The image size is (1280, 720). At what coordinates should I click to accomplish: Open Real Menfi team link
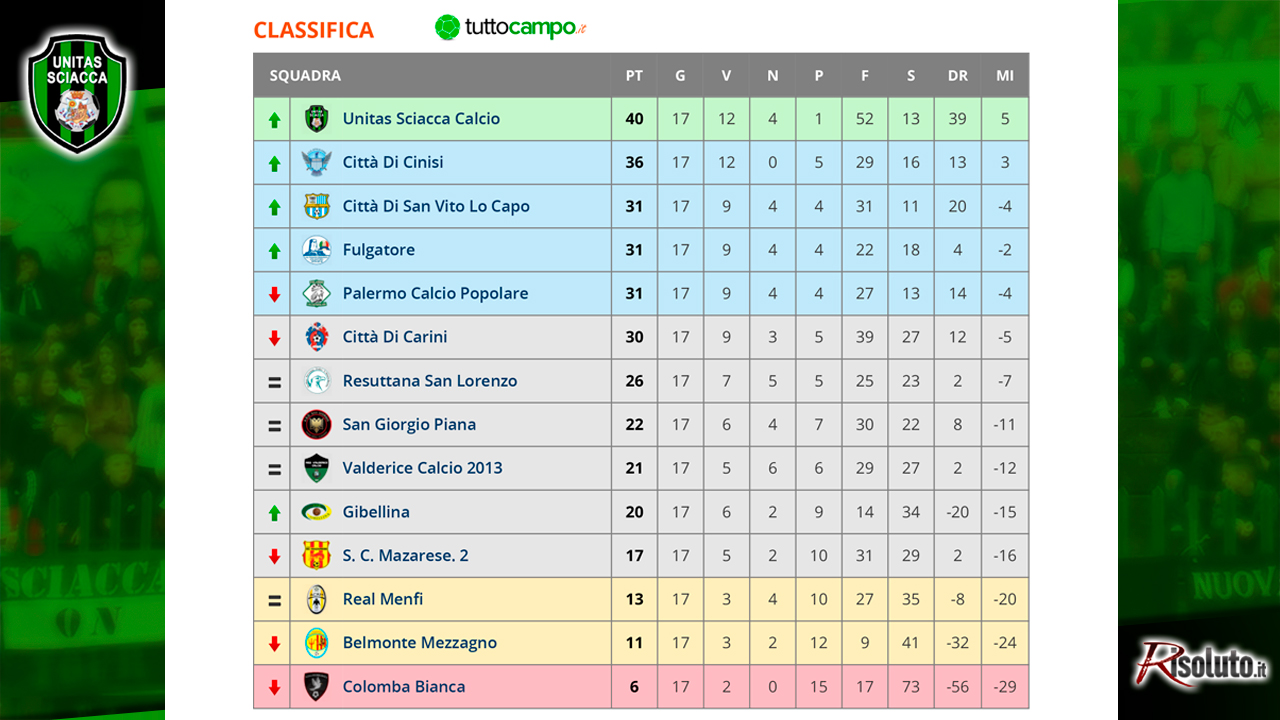pyautogui.click(x=382, y=598)
